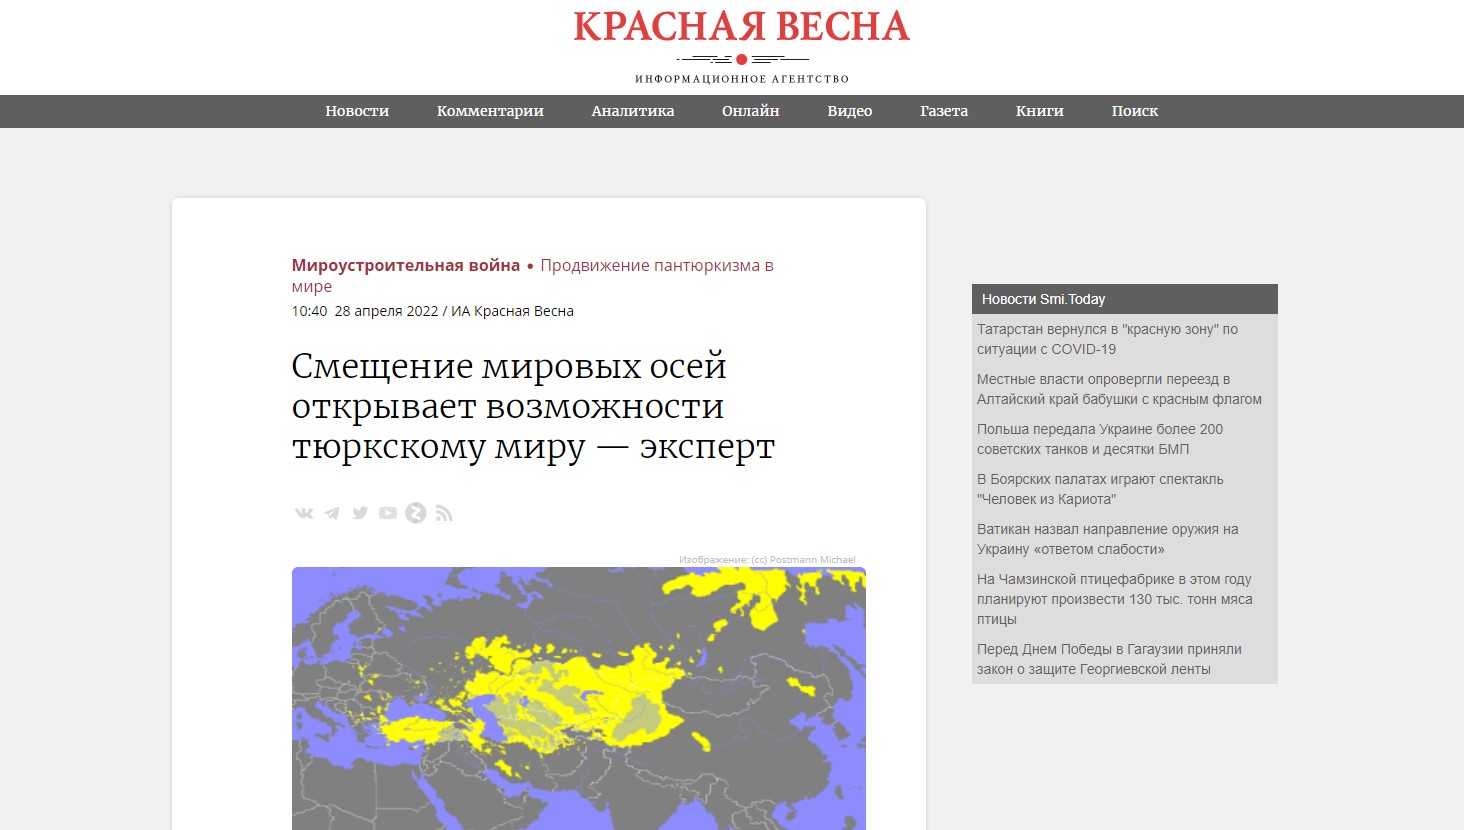The width and height of the screenshot is (1464, 830).
Task: Open the Татарстан COVID-19 news item
Action: 1106,339
